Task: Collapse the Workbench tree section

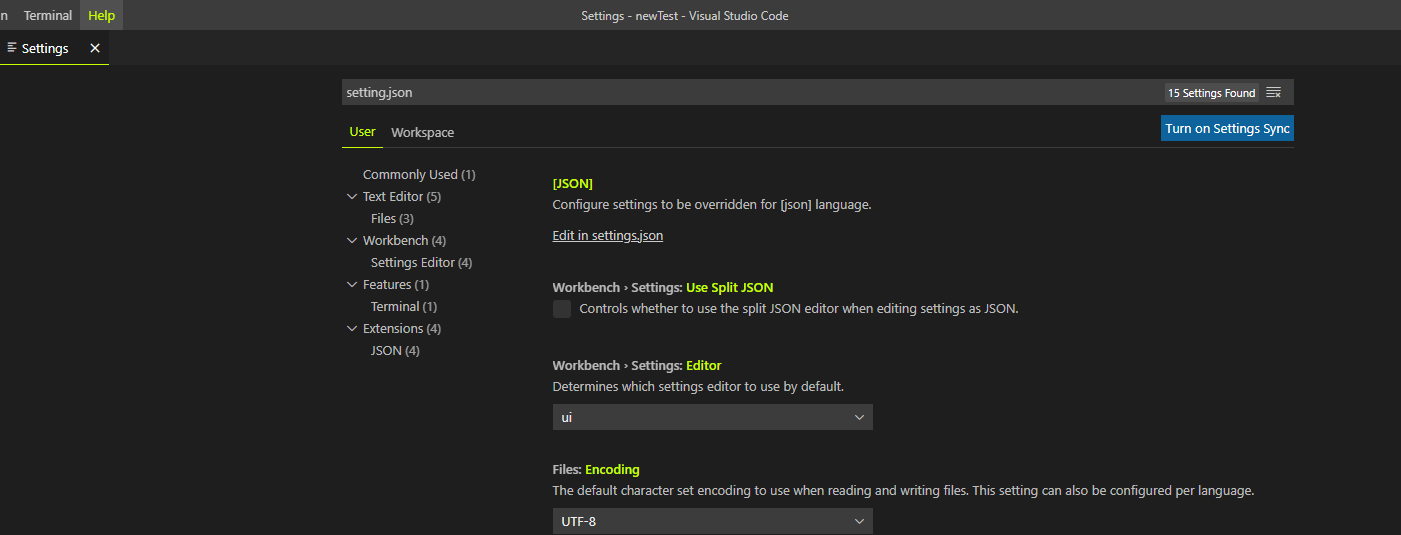Action: [x=352, y=241]
